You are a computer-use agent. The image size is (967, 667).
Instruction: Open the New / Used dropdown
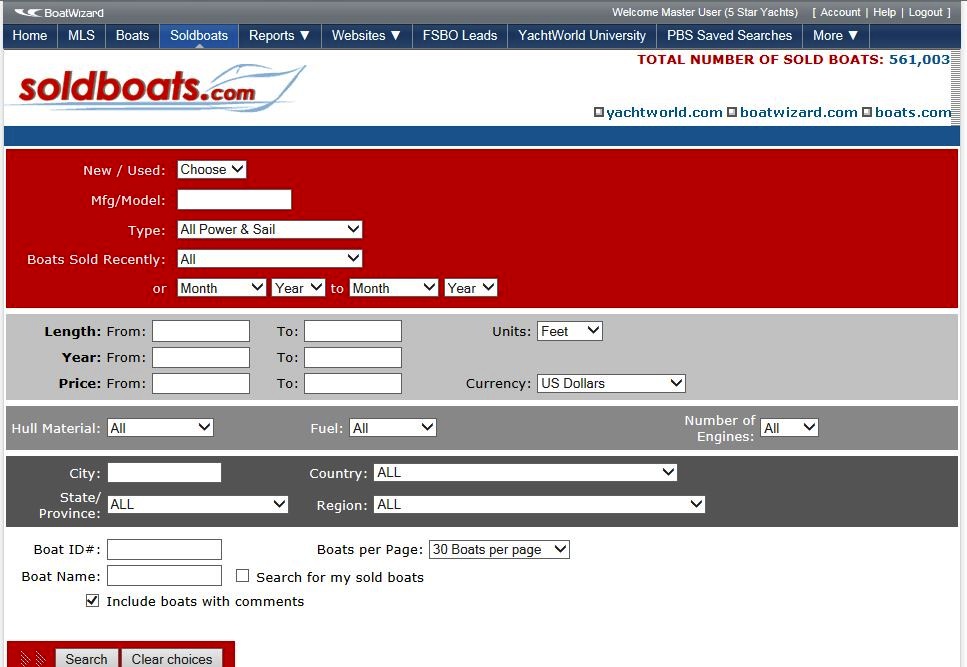212,170
